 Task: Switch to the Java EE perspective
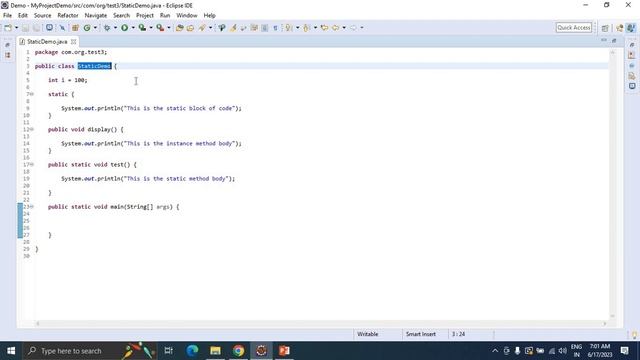click(x=620, y=28)
